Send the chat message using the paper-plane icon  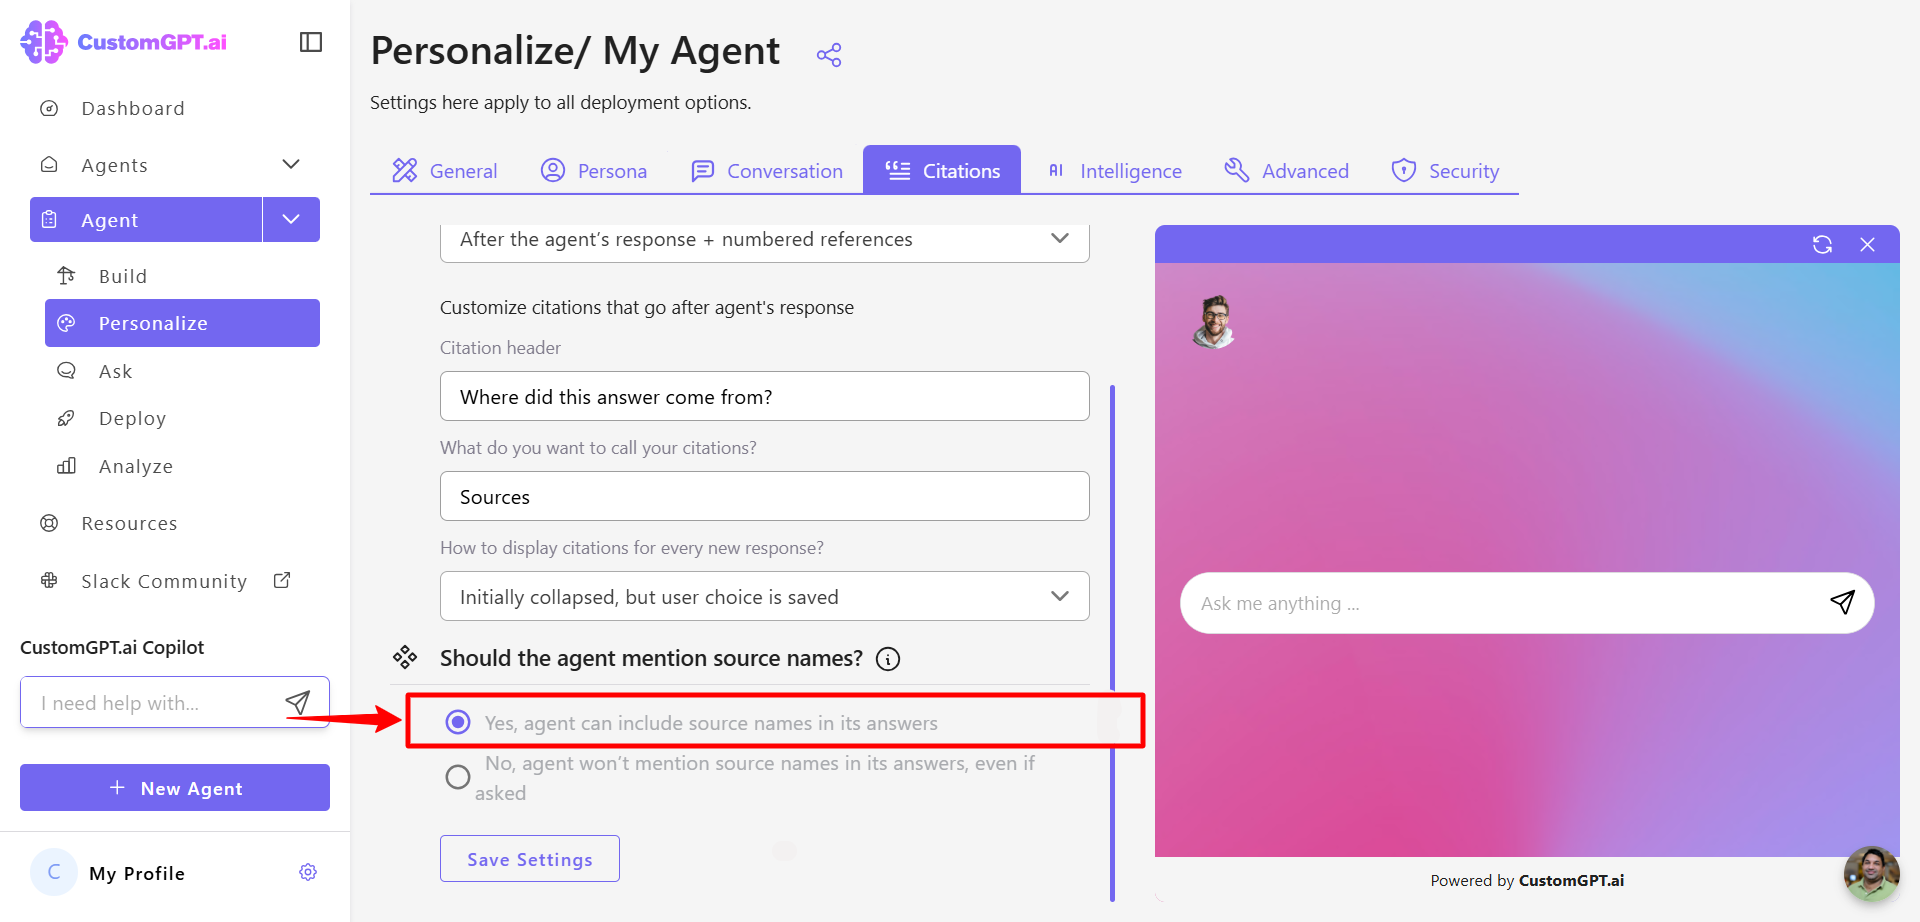point(1842,602)
